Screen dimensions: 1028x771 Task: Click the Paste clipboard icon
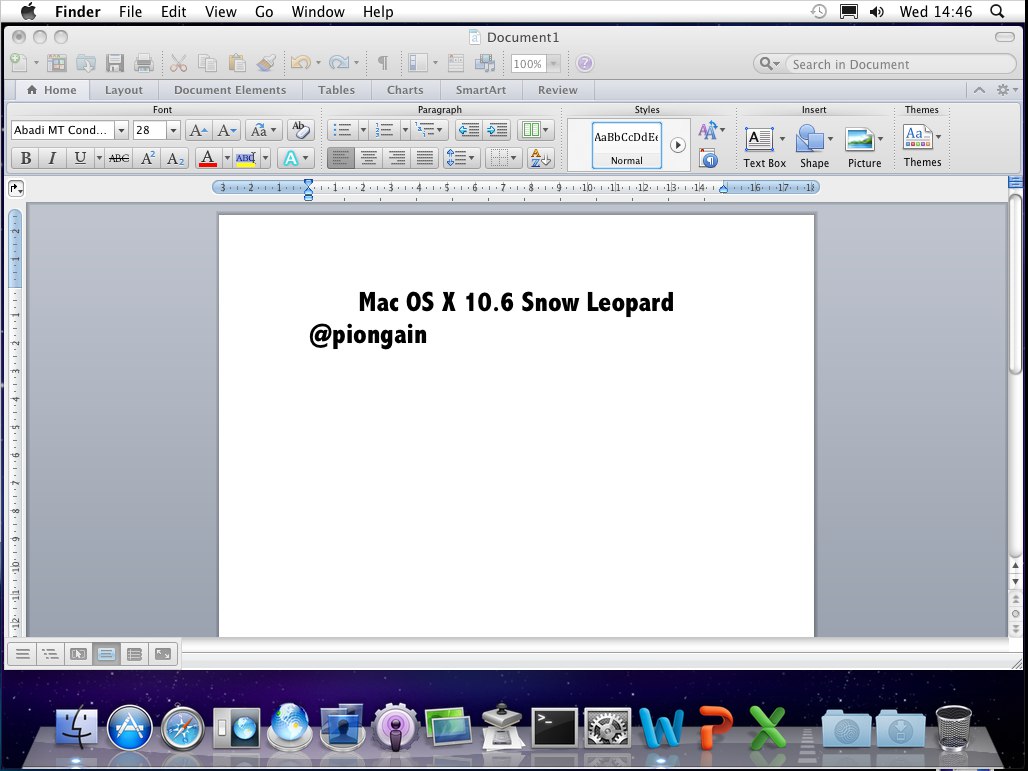(x=237, y=63)
